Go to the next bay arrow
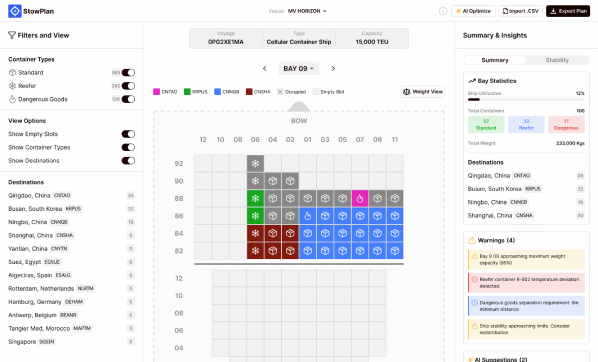 [333, 68]
